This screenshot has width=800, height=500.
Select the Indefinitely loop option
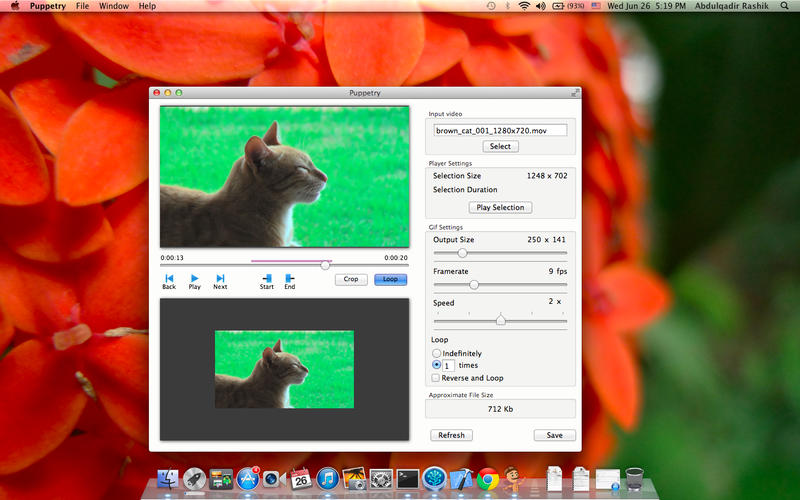point(437,353)
